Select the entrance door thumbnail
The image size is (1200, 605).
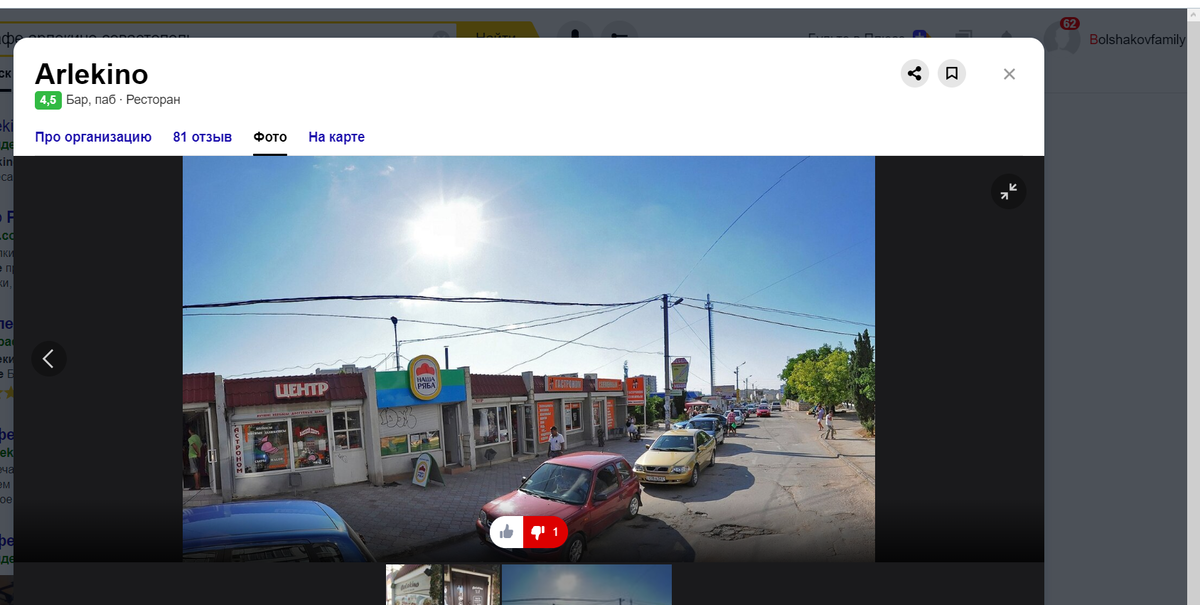pyautogui.click(x=473, y=585)
